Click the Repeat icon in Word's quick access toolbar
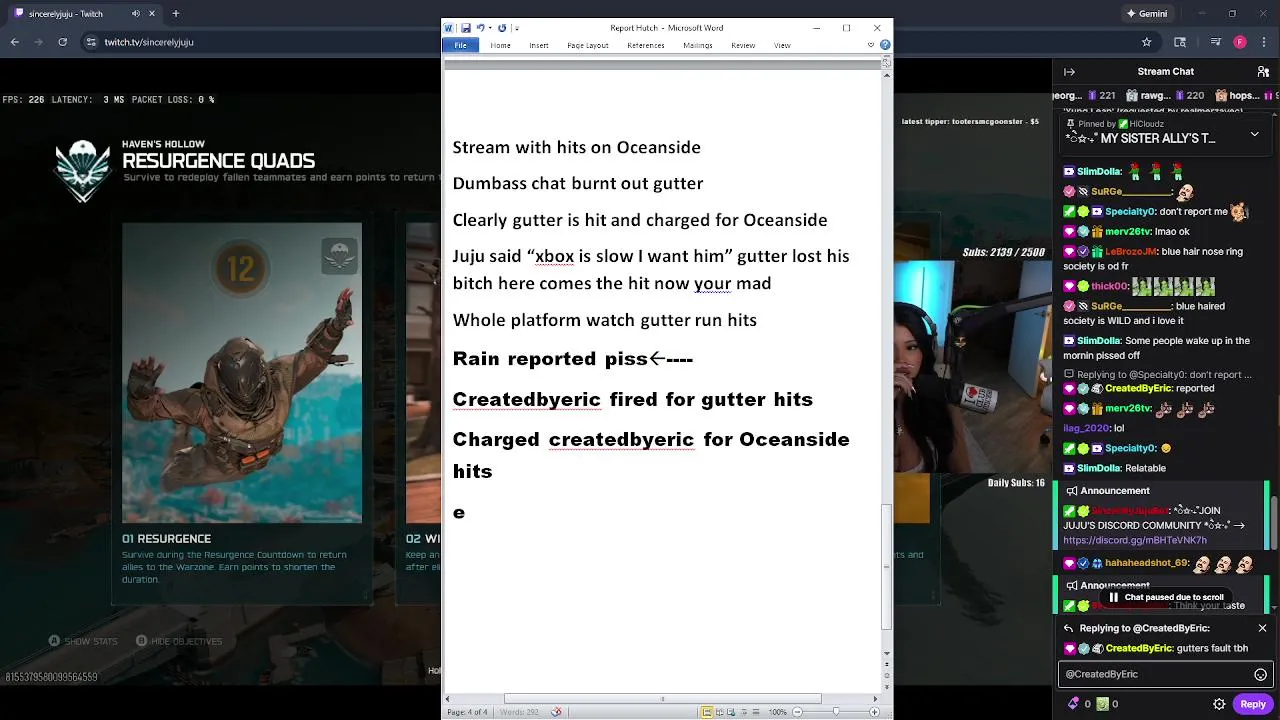 click(x=502, y=28)
